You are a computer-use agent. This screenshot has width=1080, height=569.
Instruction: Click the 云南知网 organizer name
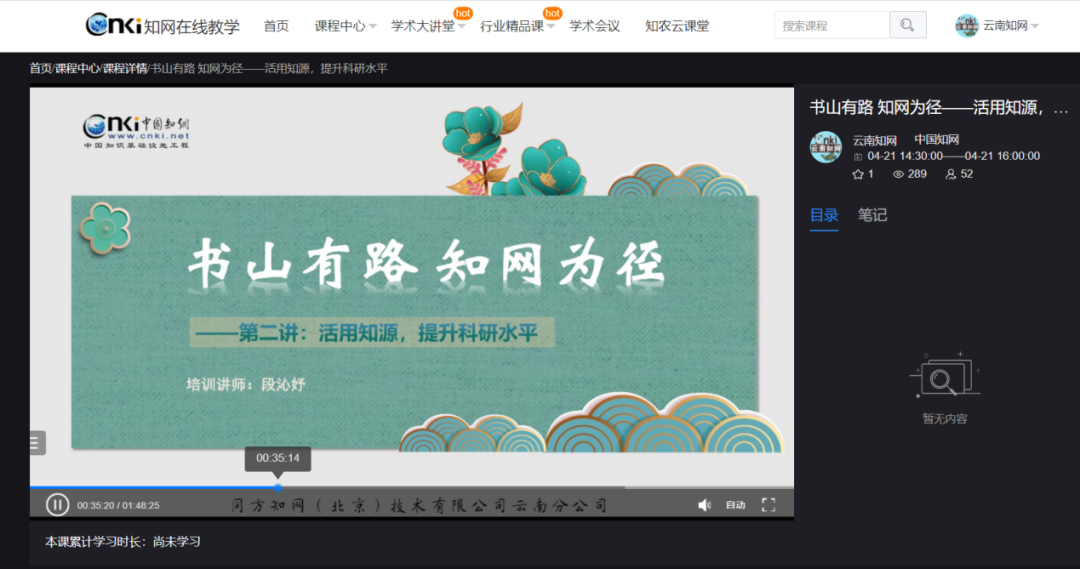(875, 140)
